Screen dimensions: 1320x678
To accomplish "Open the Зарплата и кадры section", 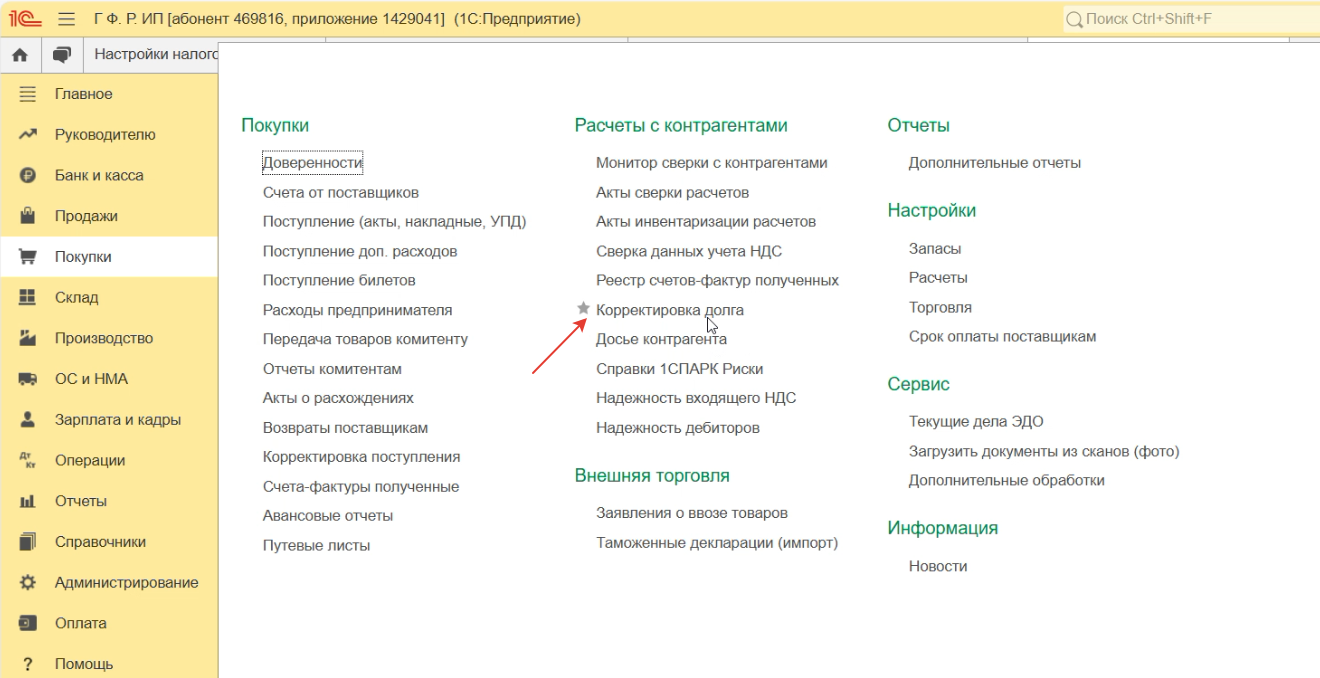I will point(117,420).
